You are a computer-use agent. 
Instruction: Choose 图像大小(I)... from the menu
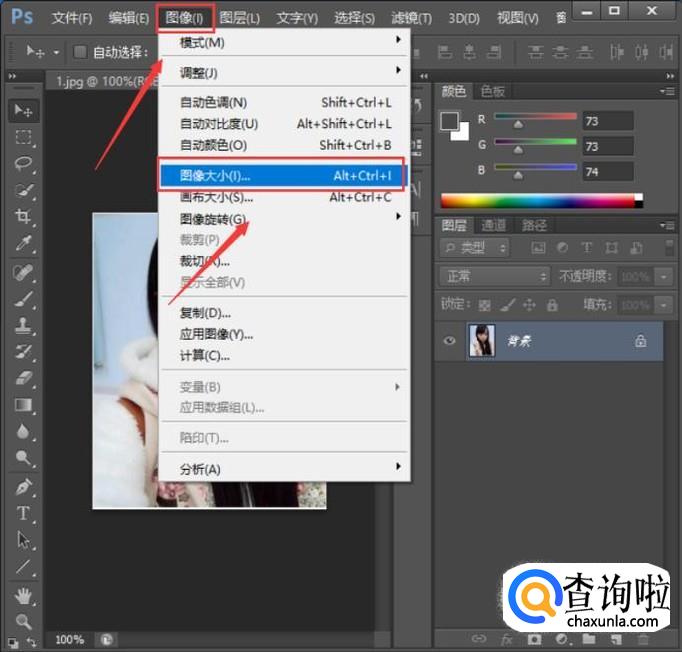point(284,176)
